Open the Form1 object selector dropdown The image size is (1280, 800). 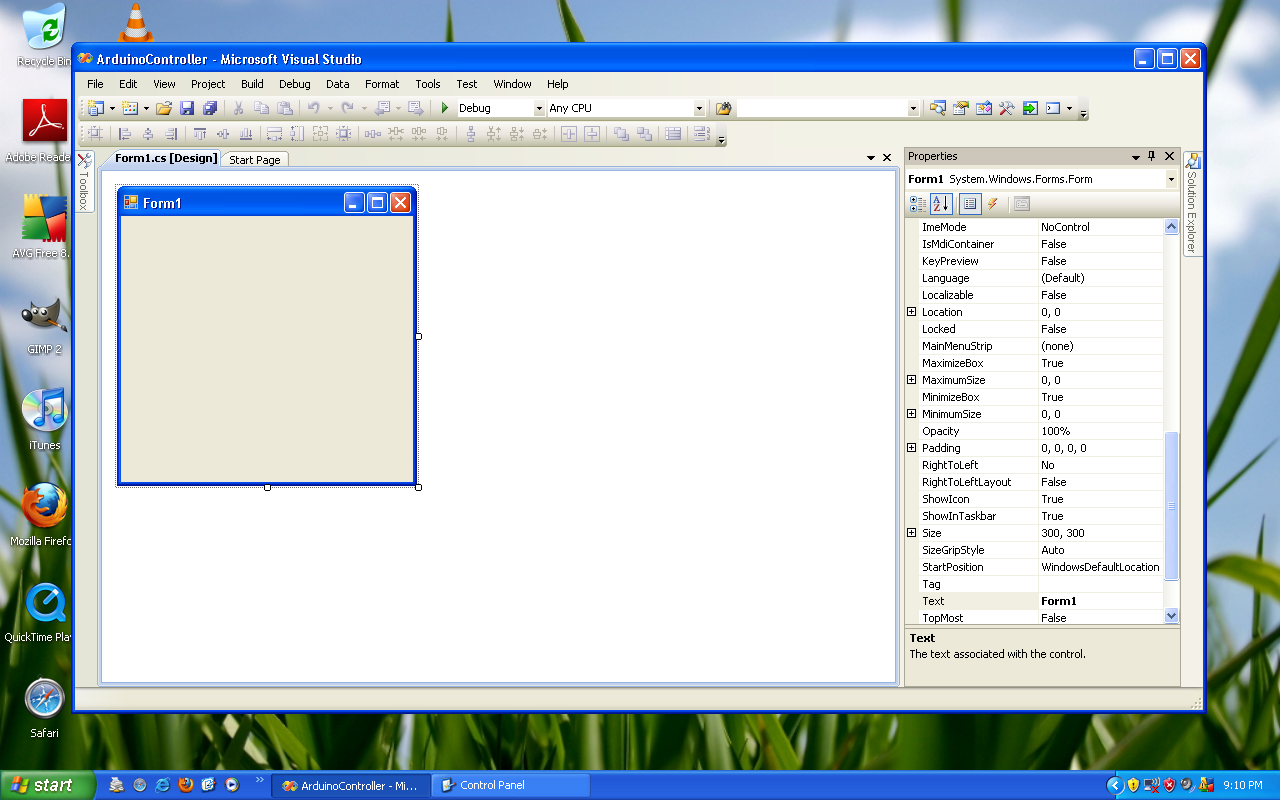click(x=1171, y=179)
